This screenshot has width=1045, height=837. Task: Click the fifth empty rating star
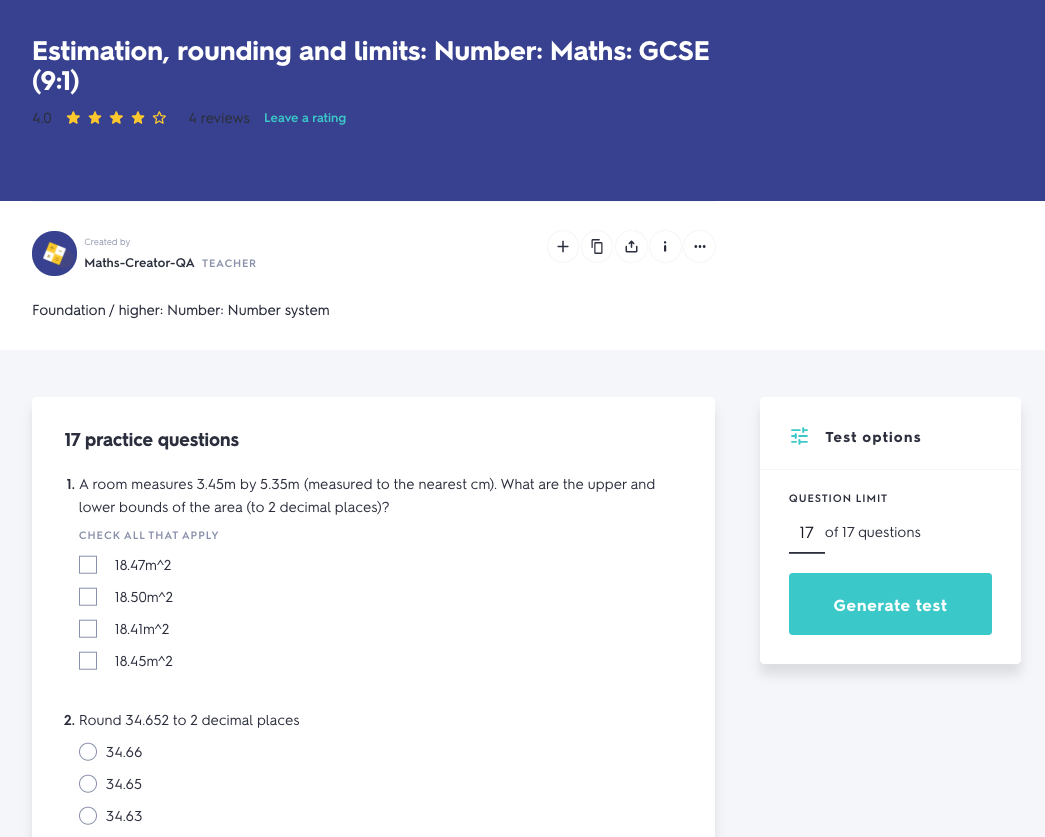click(159, 118)
